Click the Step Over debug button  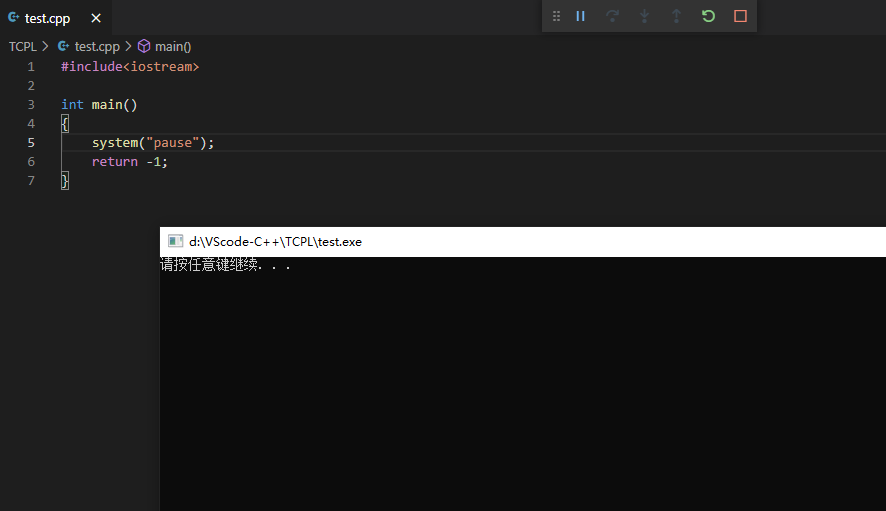point(612,16)
